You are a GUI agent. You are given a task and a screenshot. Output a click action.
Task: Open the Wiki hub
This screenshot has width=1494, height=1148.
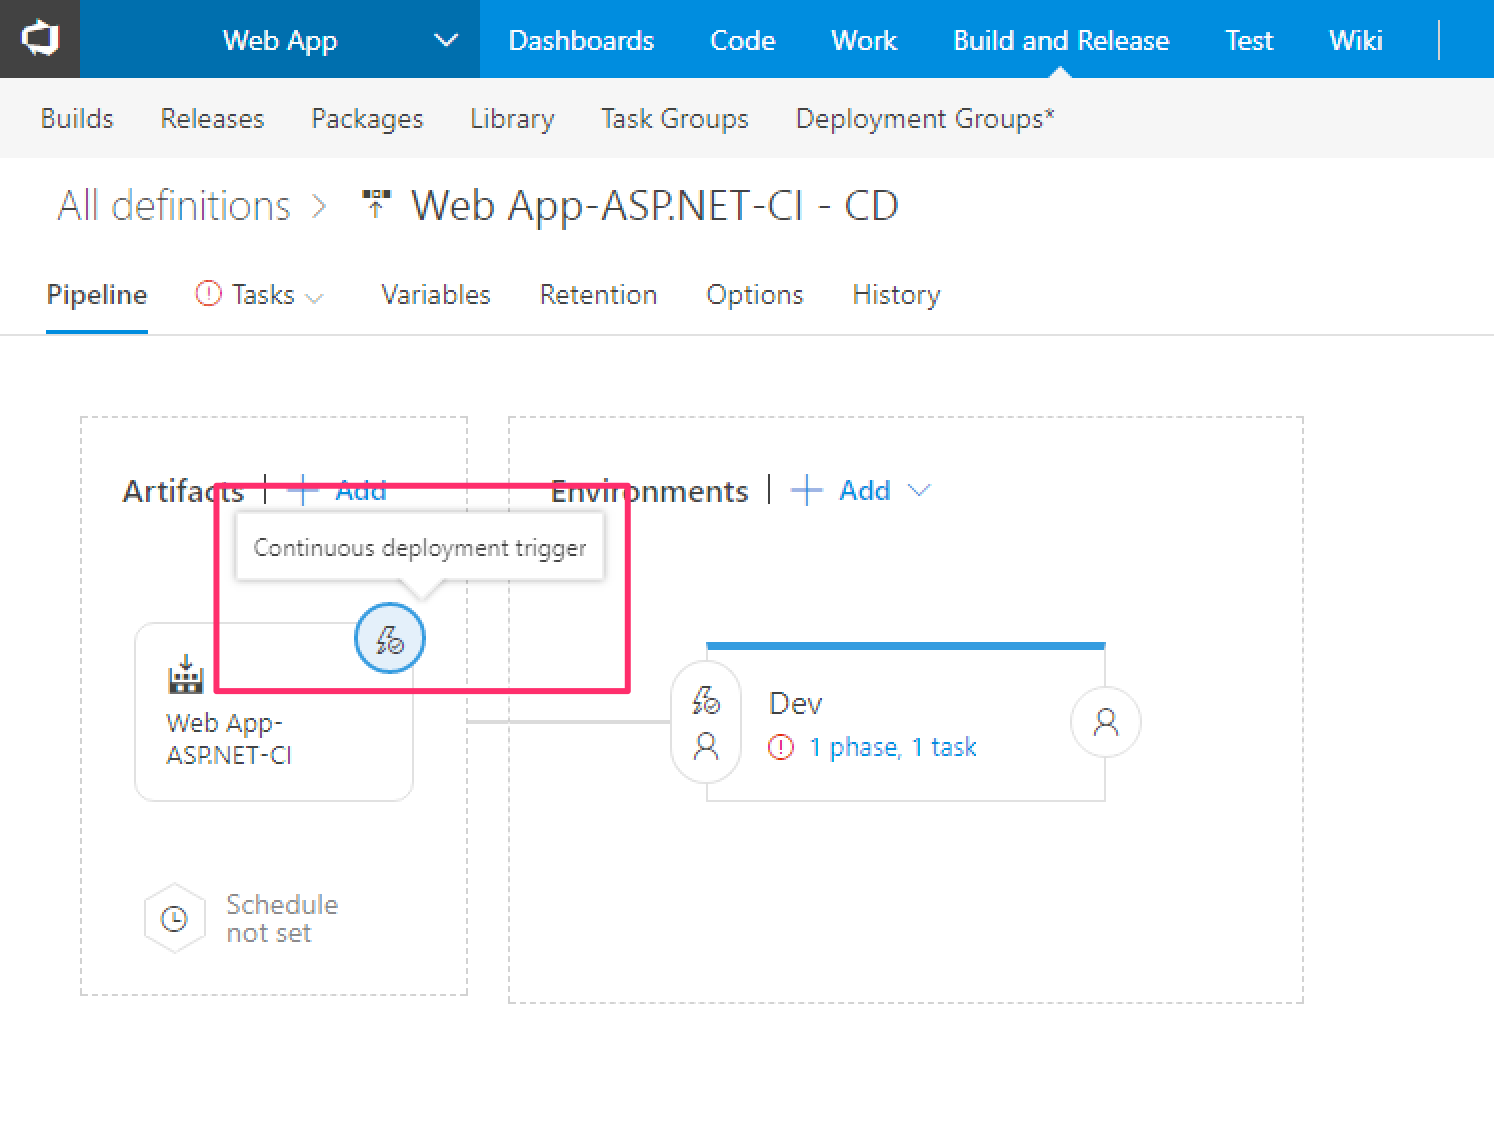click(x=1356, y=40)
